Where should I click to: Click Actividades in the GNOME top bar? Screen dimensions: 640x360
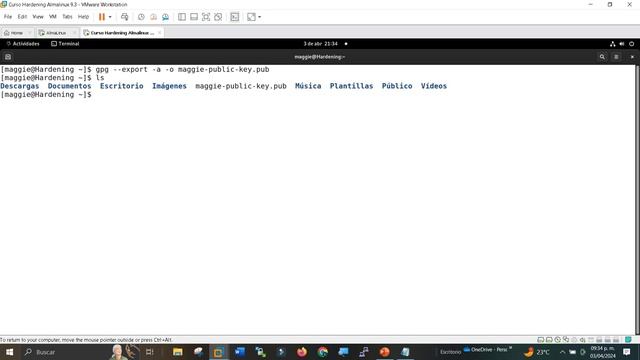point(23,44)
